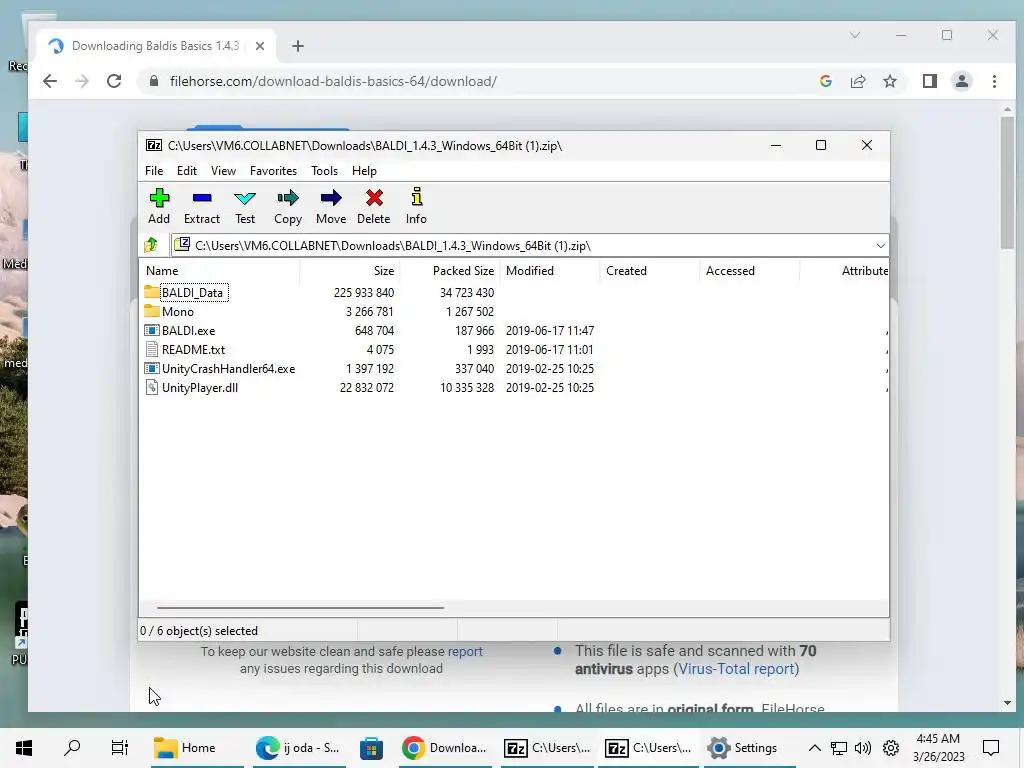Open Windows Start menu
This screenshot has width=1024, height=768.
[24, 748]
